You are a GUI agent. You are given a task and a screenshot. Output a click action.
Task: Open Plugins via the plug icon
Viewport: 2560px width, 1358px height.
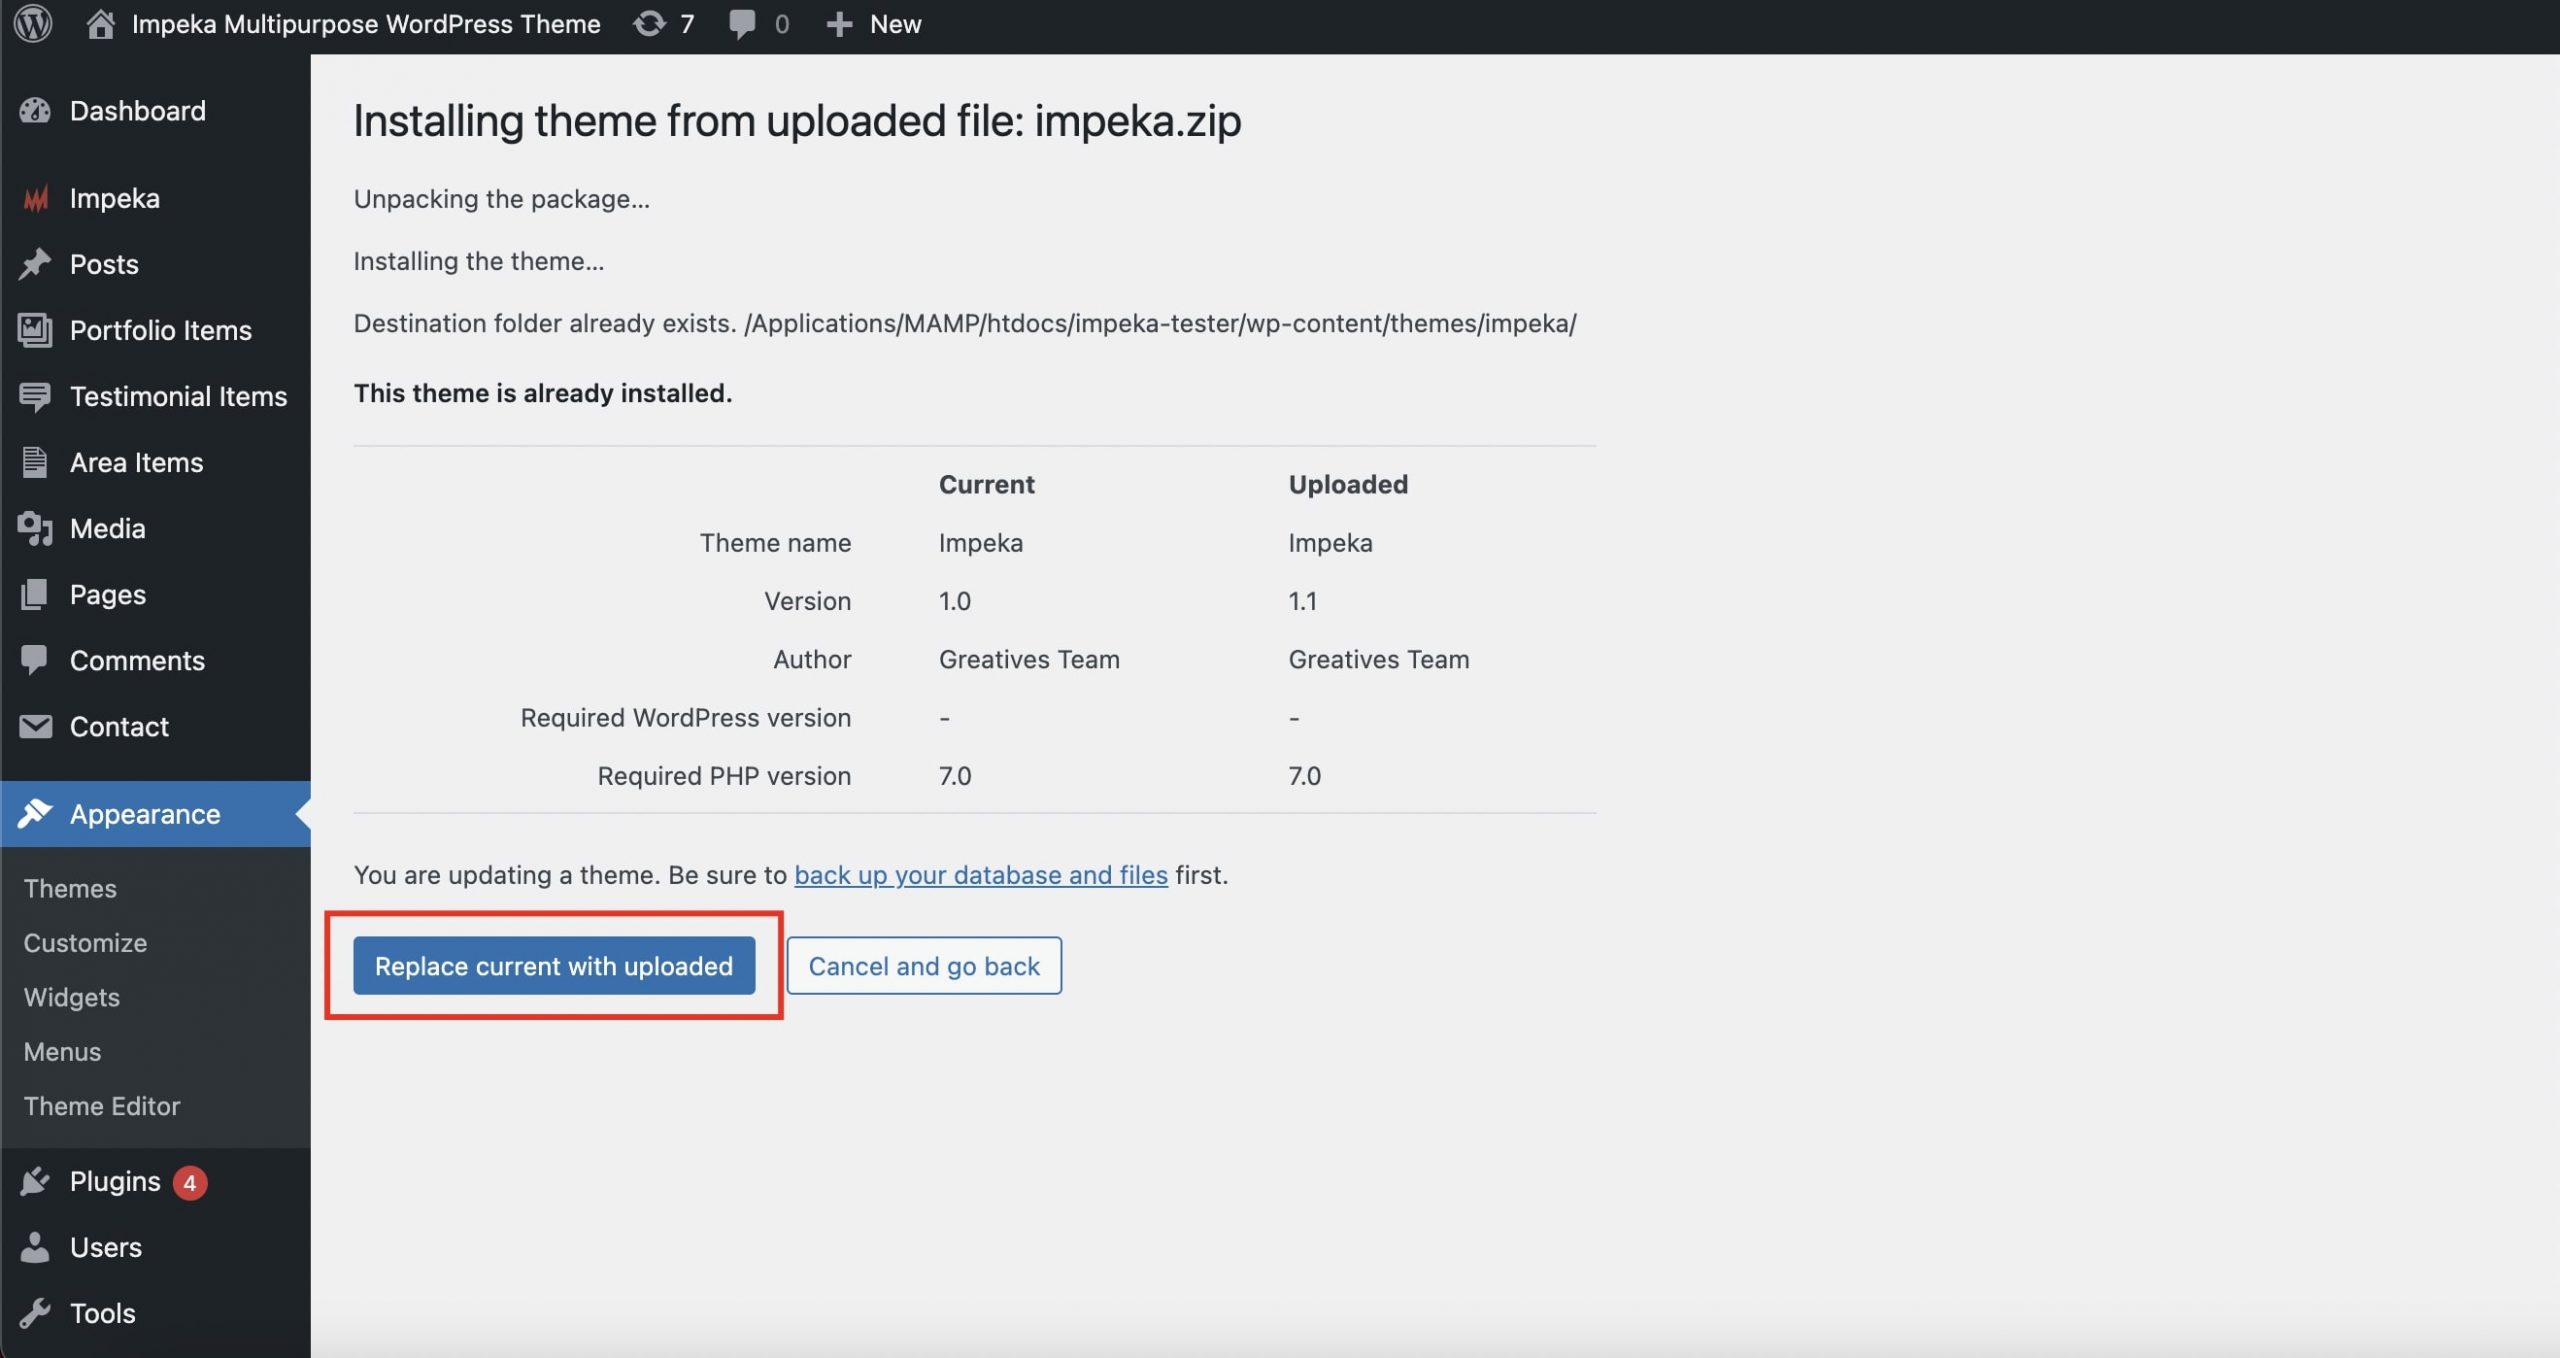coord(35,1180)
